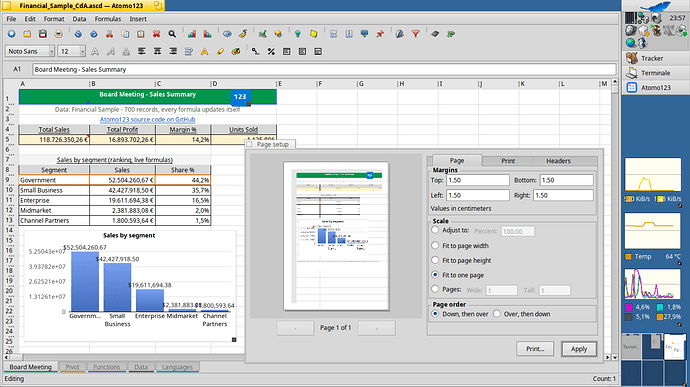Click the Right margin input field

[563, 195]
